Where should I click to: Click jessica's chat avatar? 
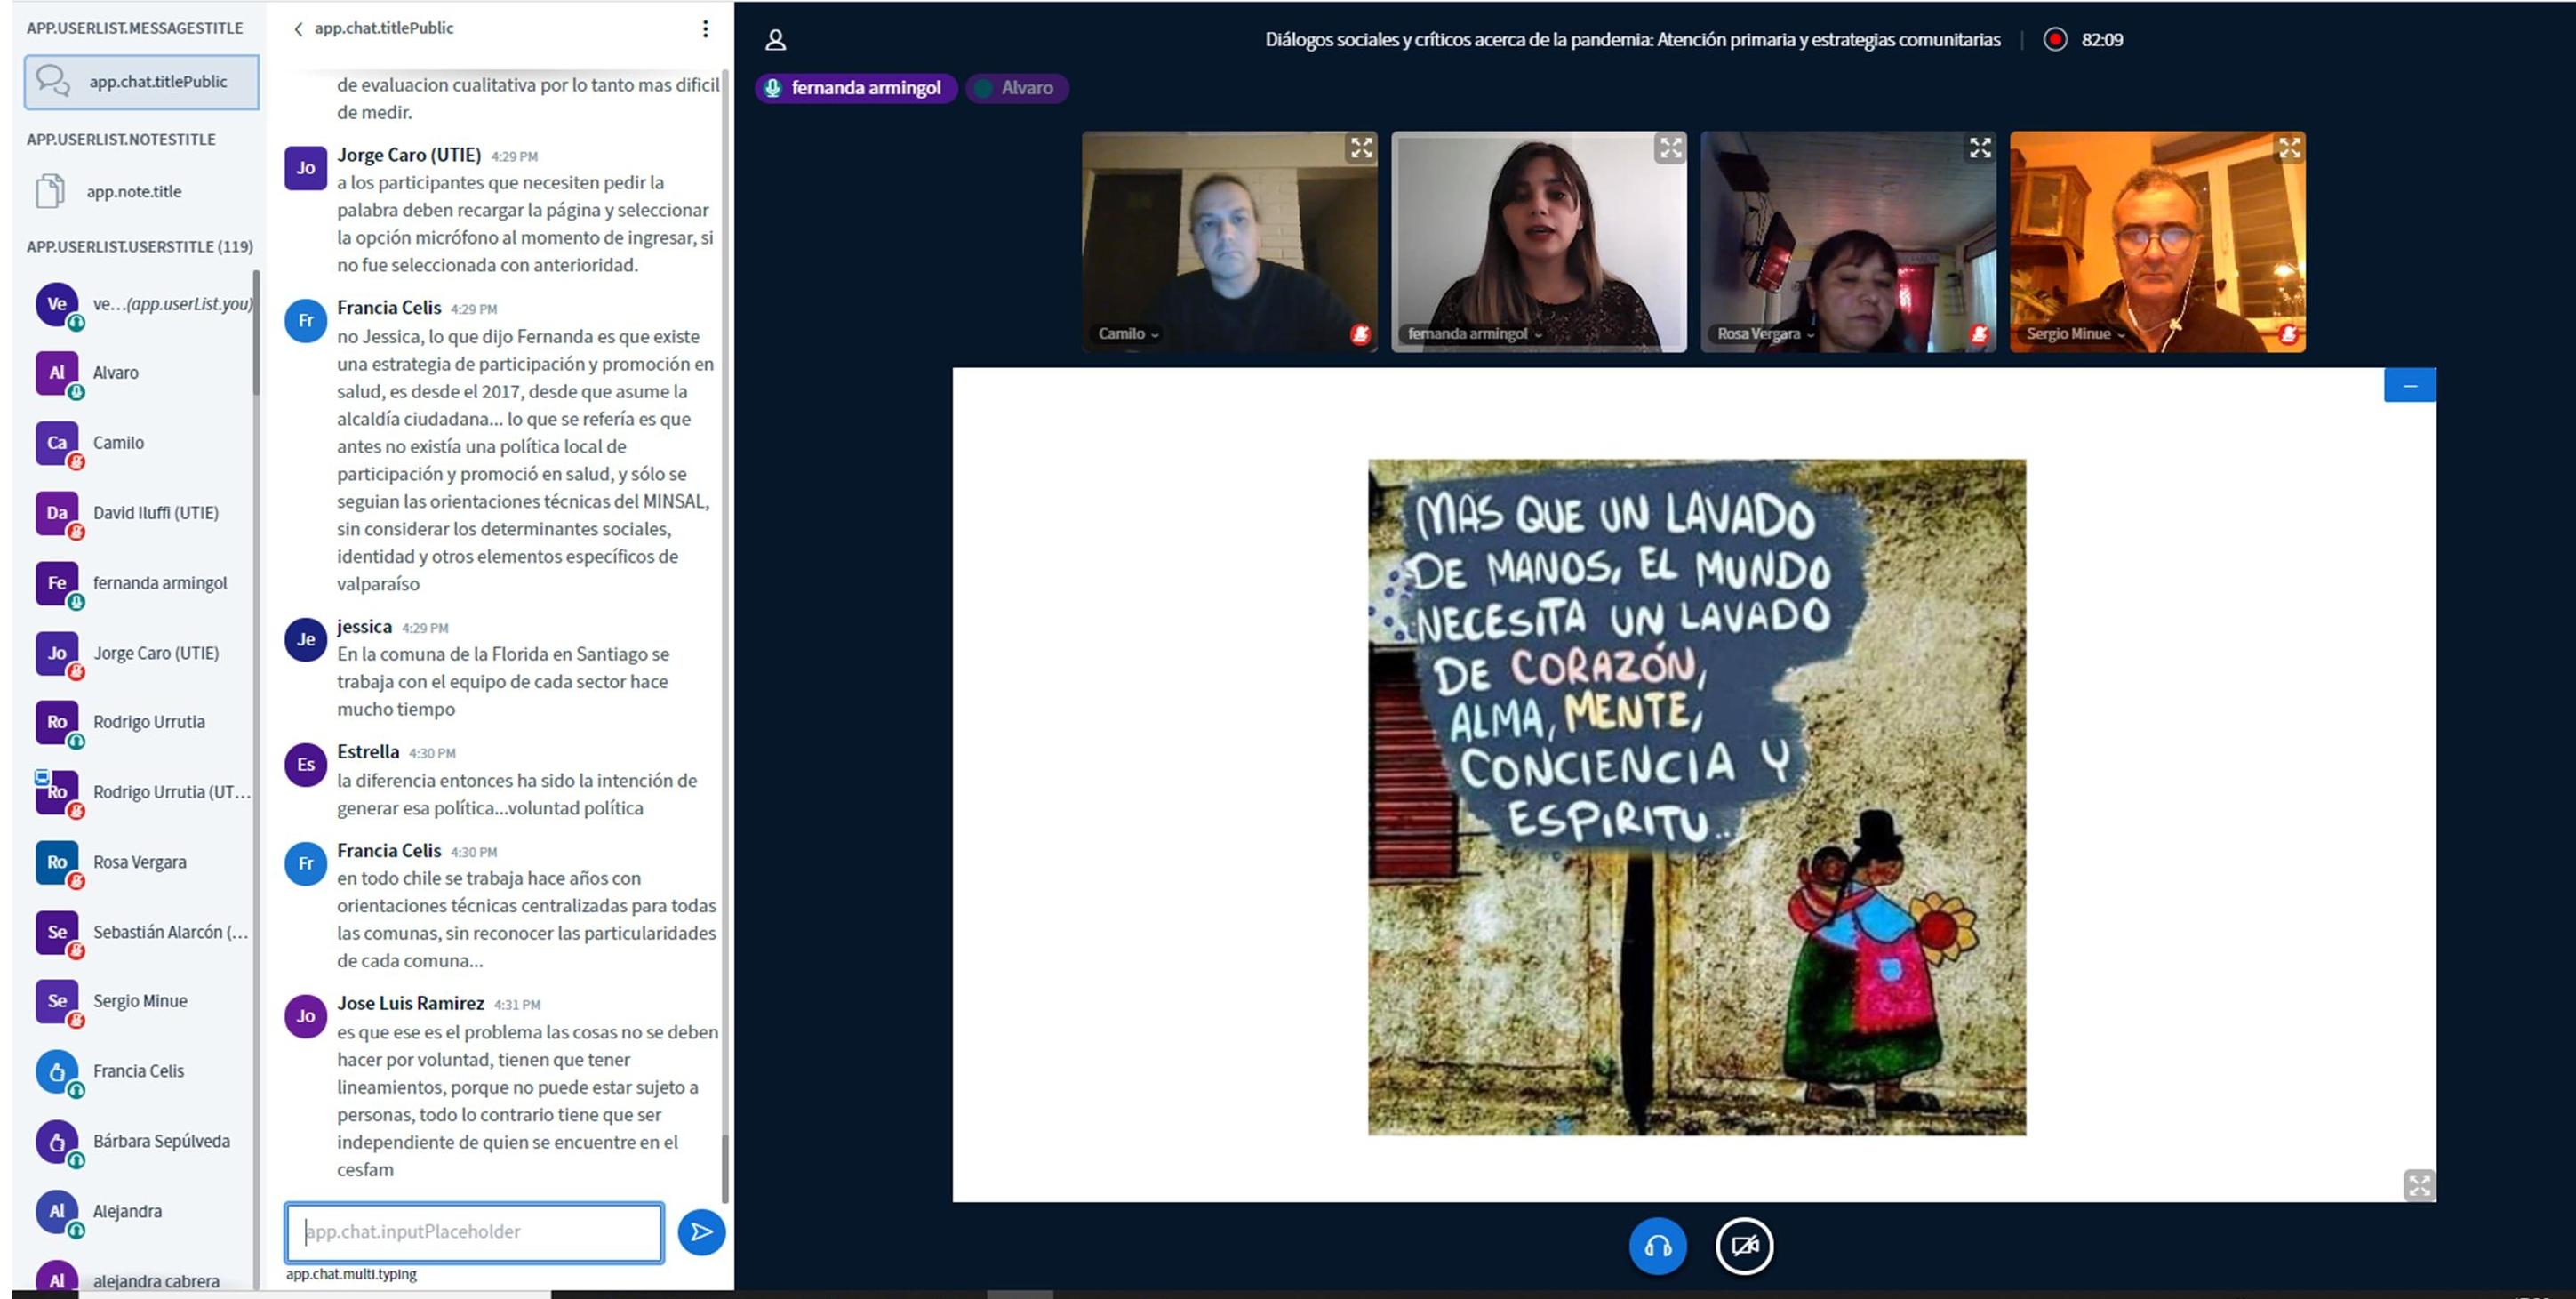click(x=306, y=640)
